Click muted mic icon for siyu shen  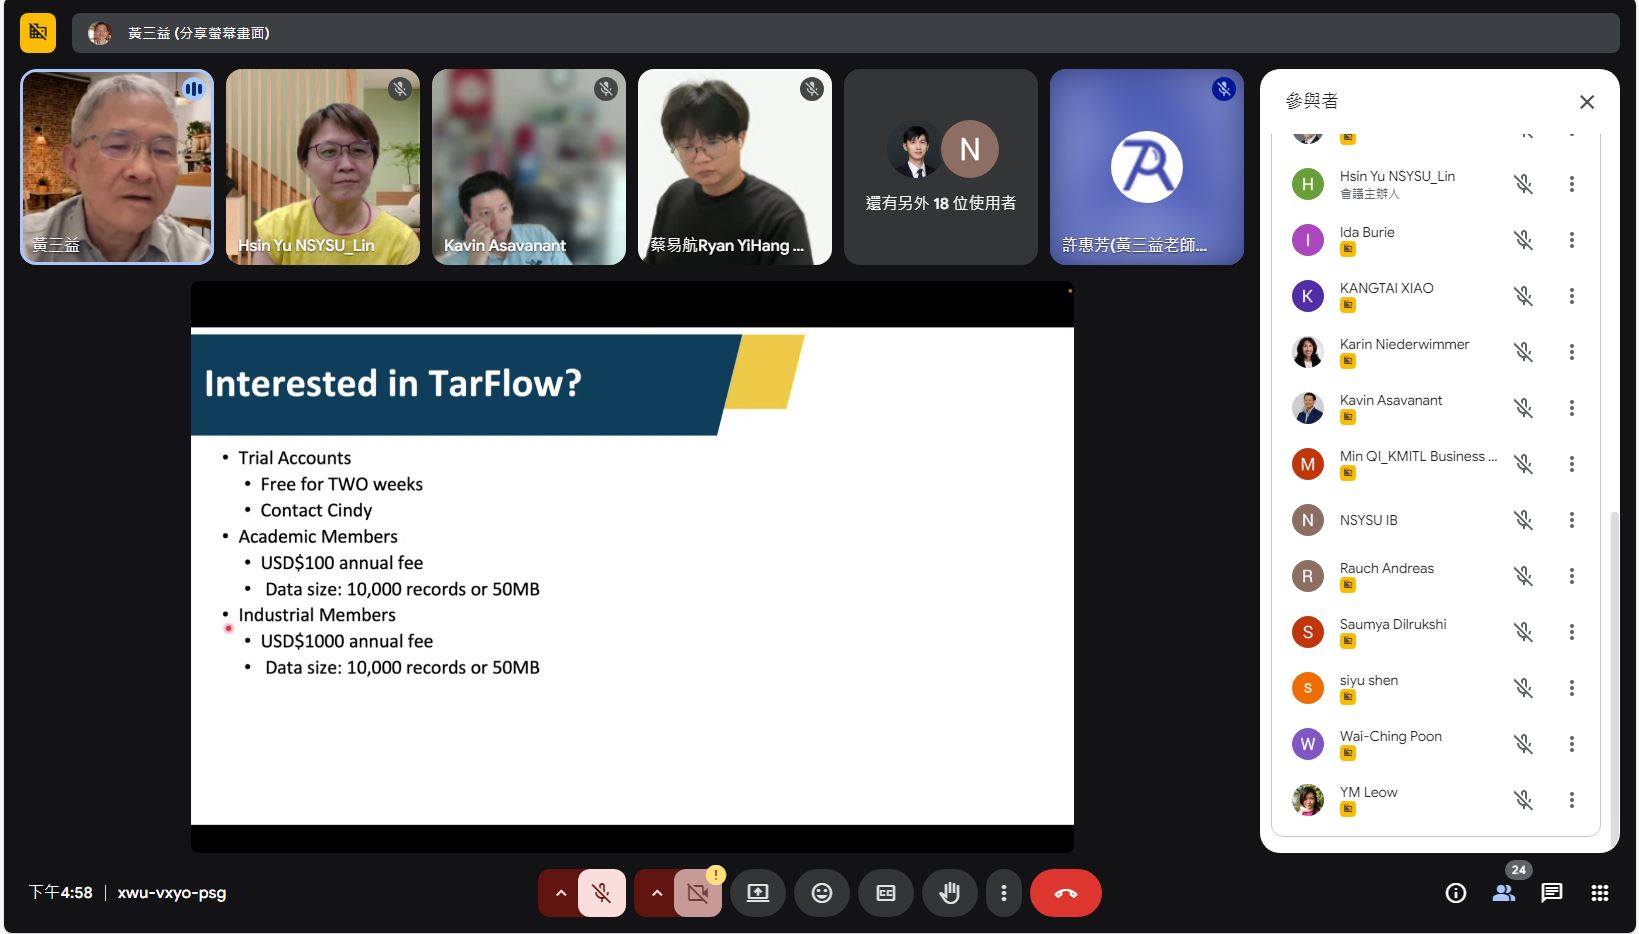[1524, 688]
